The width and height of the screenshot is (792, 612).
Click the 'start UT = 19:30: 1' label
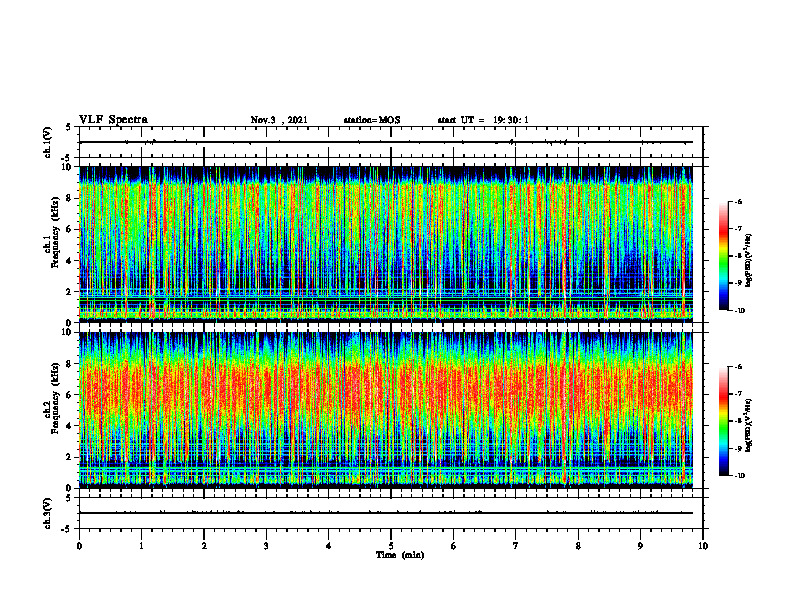pyautogui.click(x=483, y=120)
